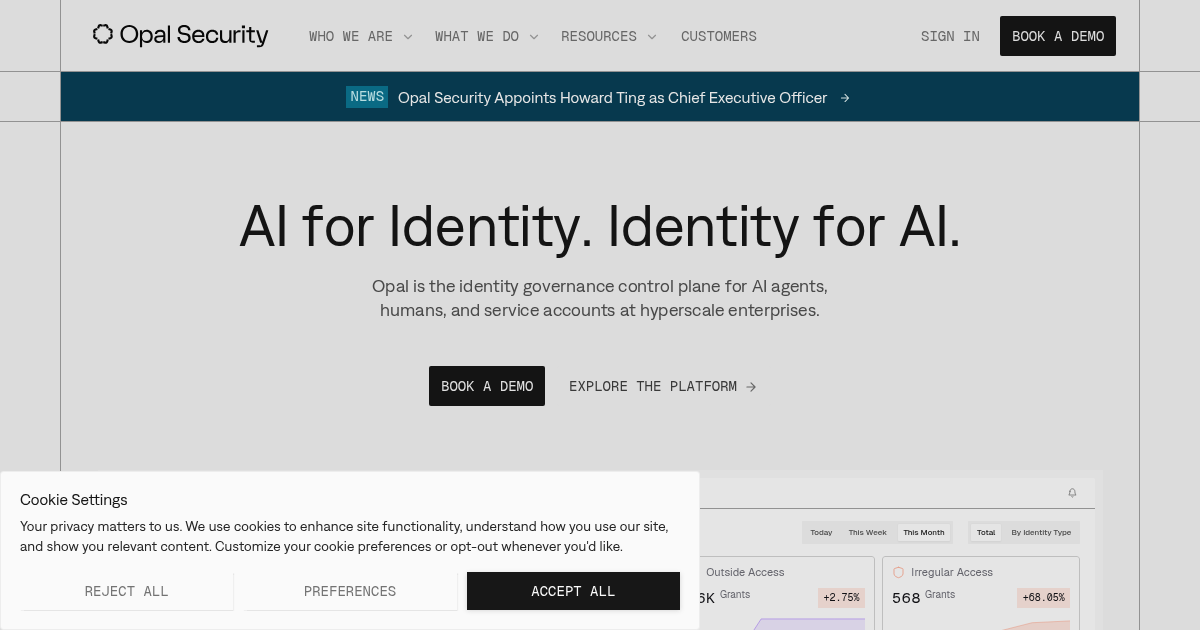Expand the Resources menu chevron
The image size is (1200, 630).
(x=652, y=37)
